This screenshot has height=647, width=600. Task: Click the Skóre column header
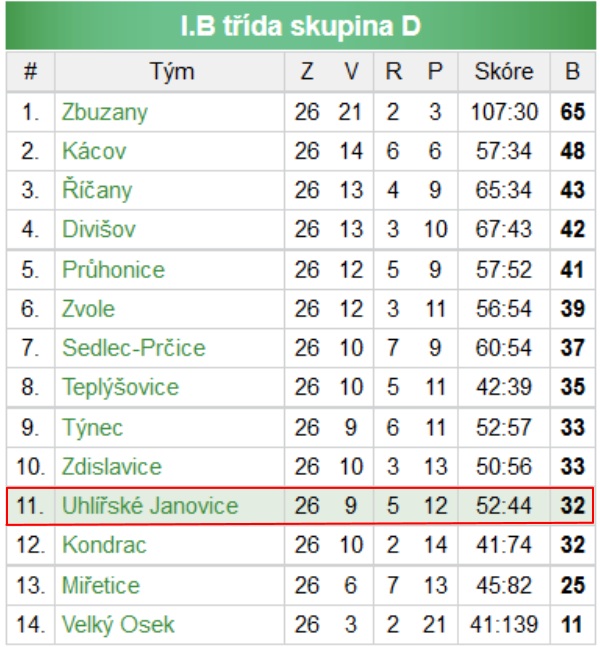click(x=504, y=72)
